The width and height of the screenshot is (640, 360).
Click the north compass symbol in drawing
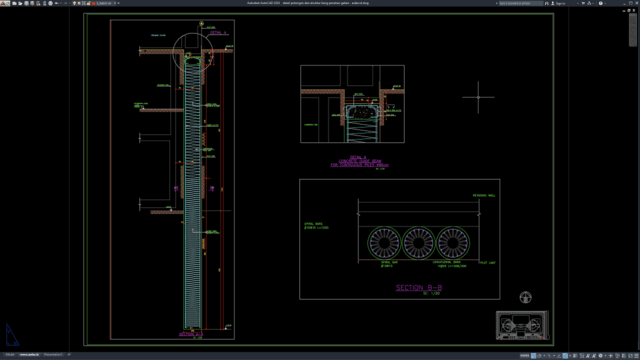click(526, 297)
